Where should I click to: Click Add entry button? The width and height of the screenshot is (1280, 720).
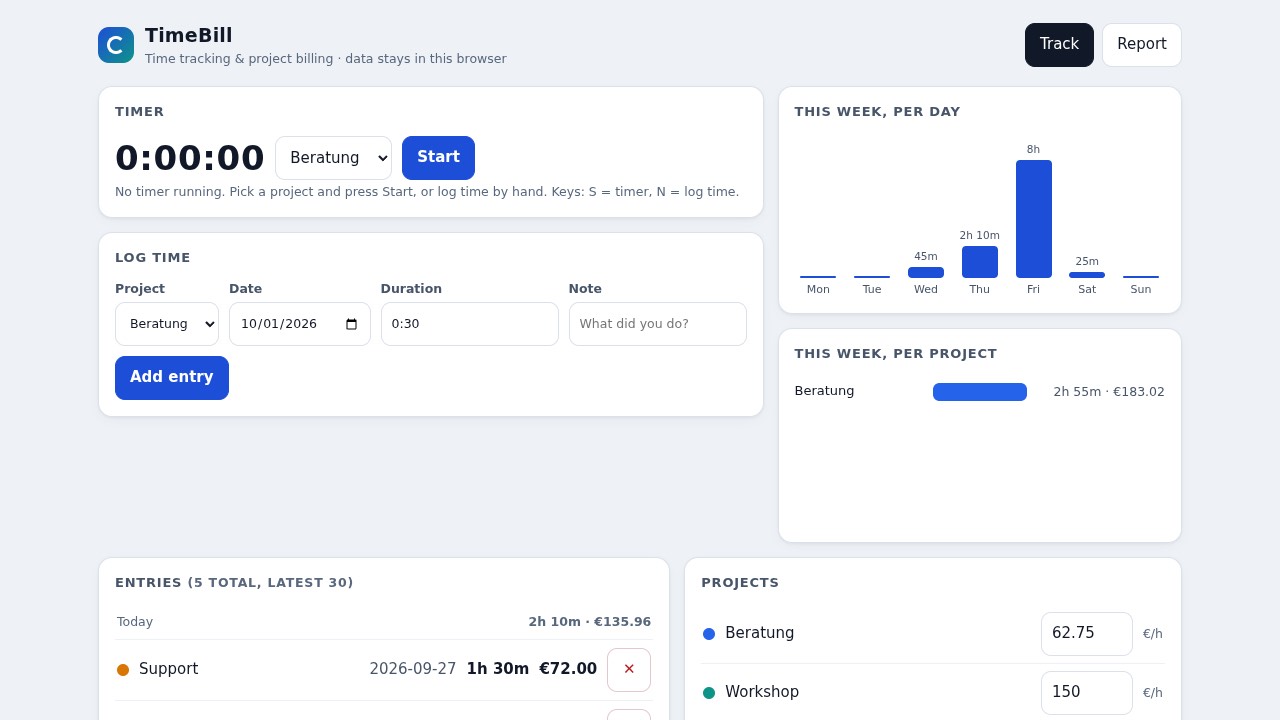point(172,378)
